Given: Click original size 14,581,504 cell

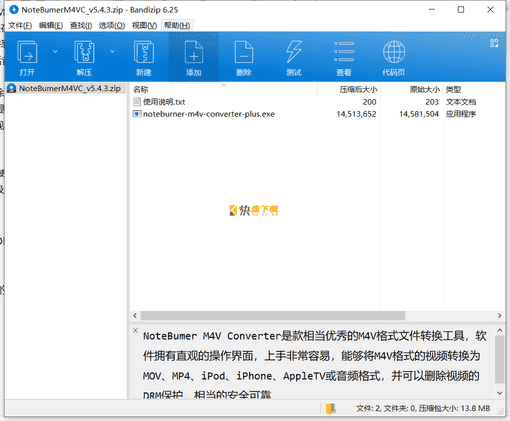Looking at the screenshot, I should [x=419, y=114].
